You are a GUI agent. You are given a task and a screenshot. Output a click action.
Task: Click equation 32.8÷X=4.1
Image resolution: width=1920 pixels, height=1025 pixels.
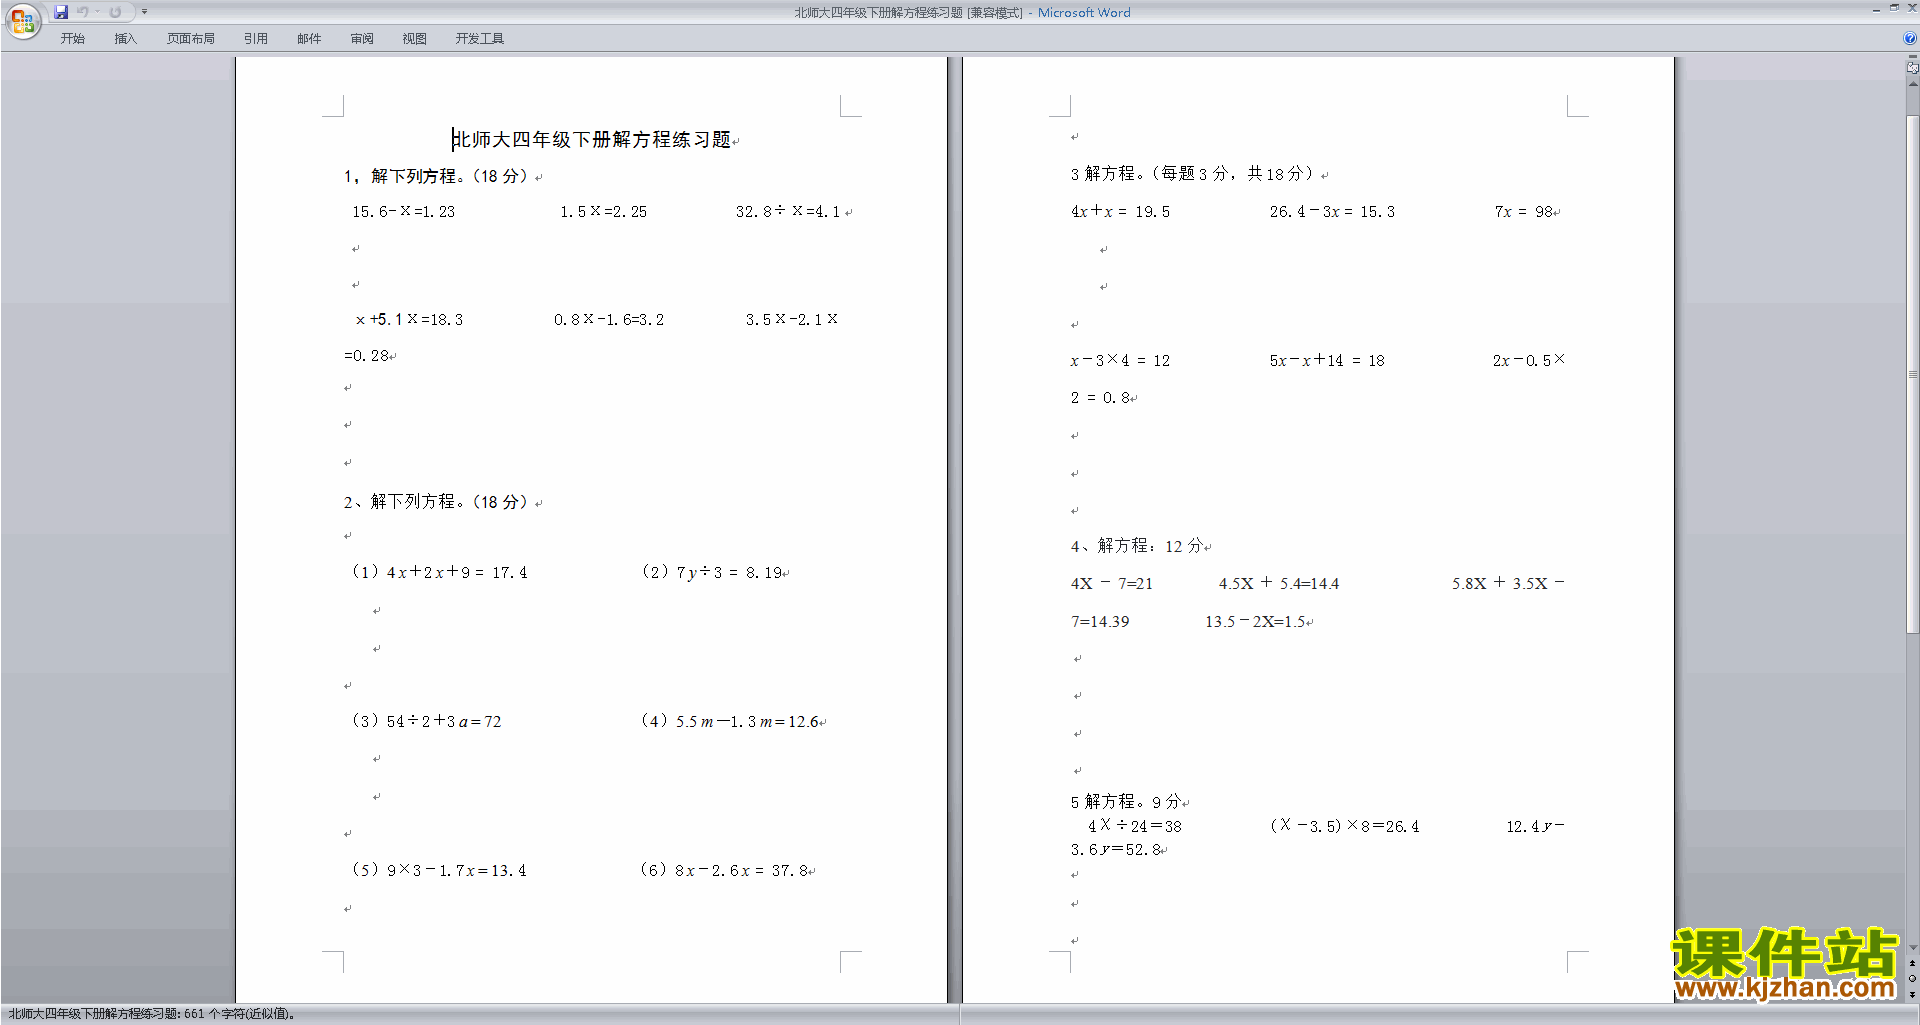pyautogui.click(x=788, y=212)
